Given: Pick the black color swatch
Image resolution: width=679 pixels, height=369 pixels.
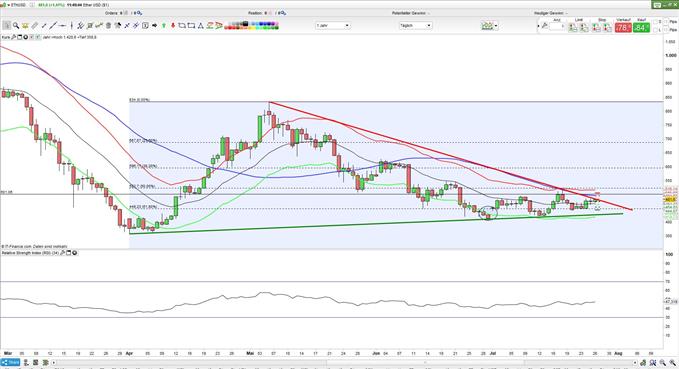Looking at the screenshot, I should (245, 23).
